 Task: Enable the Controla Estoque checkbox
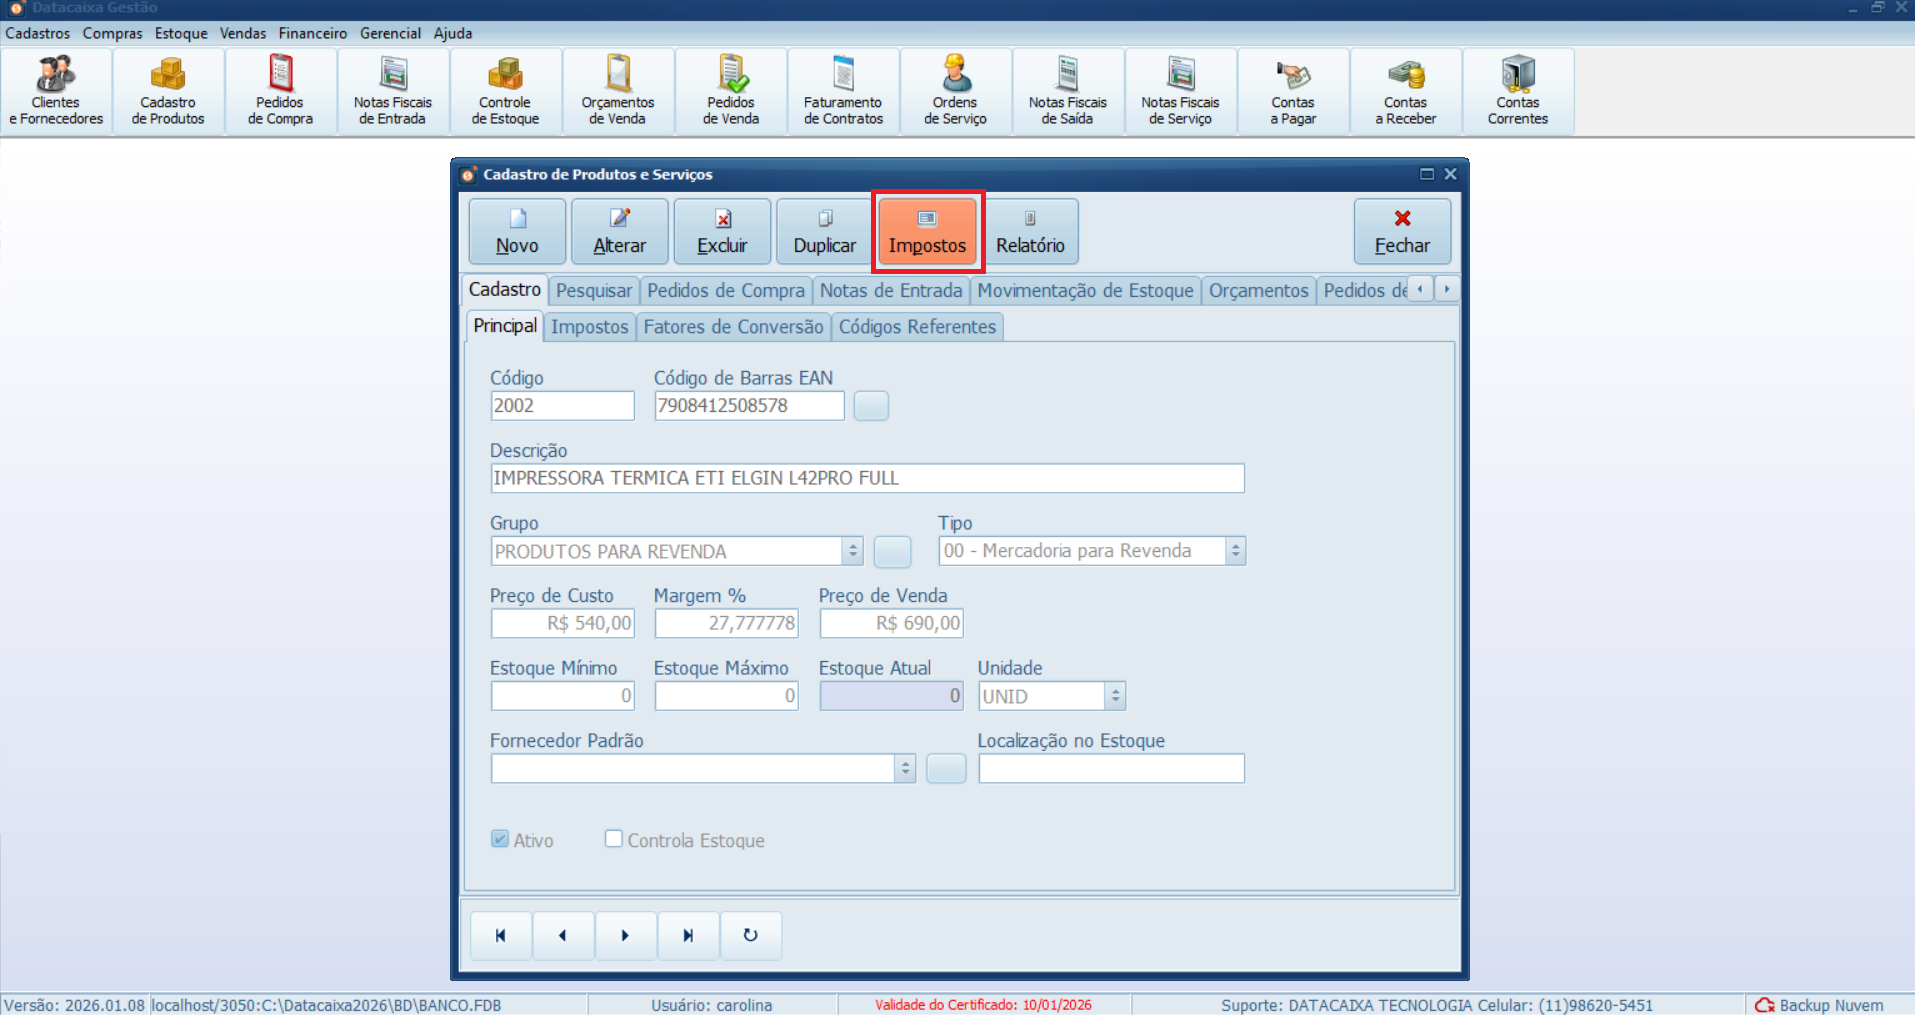[614, 839]
